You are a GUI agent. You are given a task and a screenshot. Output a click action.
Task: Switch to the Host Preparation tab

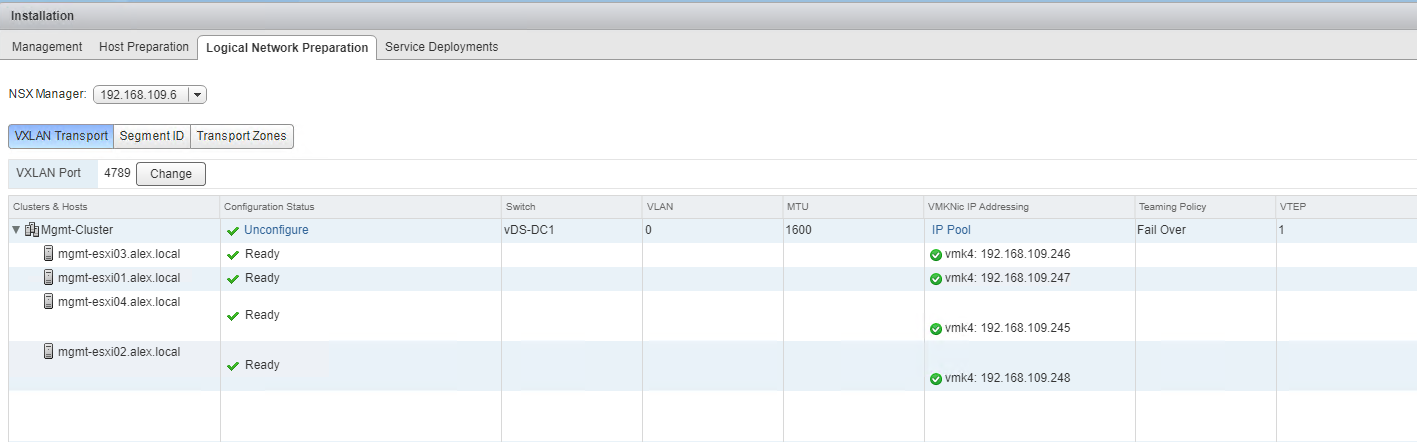144,47
